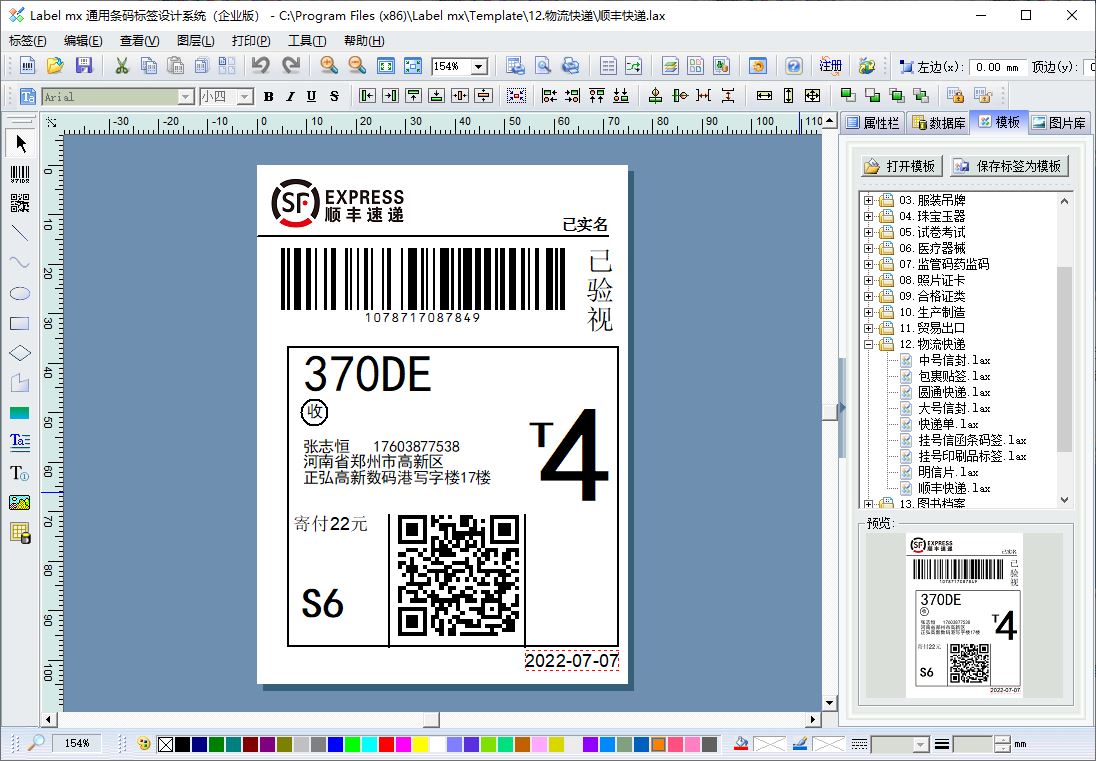Expand the 10.生产制造 folder
The height and width of the screenshot is (761, 1096).
(868, 312)
